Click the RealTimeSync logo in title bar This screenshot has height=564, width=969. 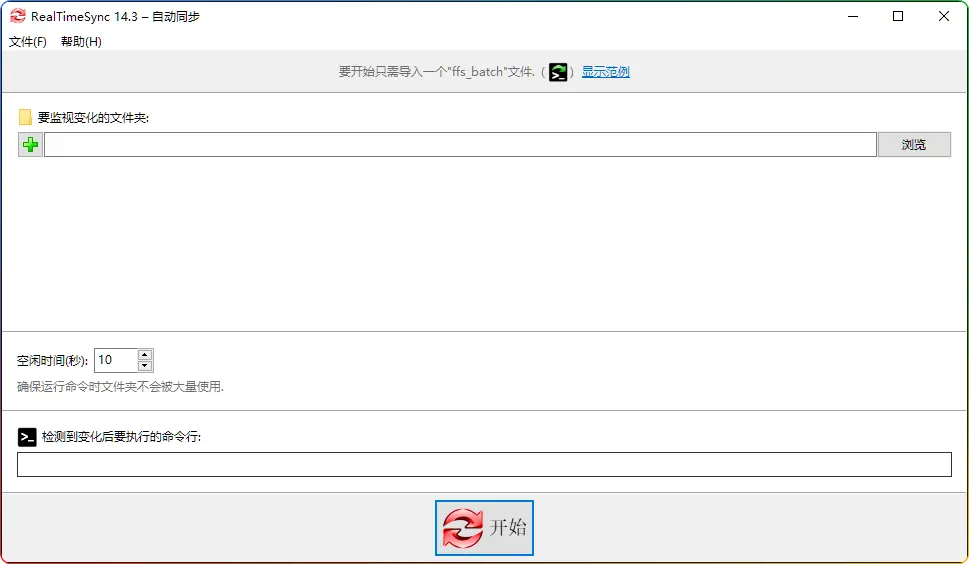[x=17, y=17]
